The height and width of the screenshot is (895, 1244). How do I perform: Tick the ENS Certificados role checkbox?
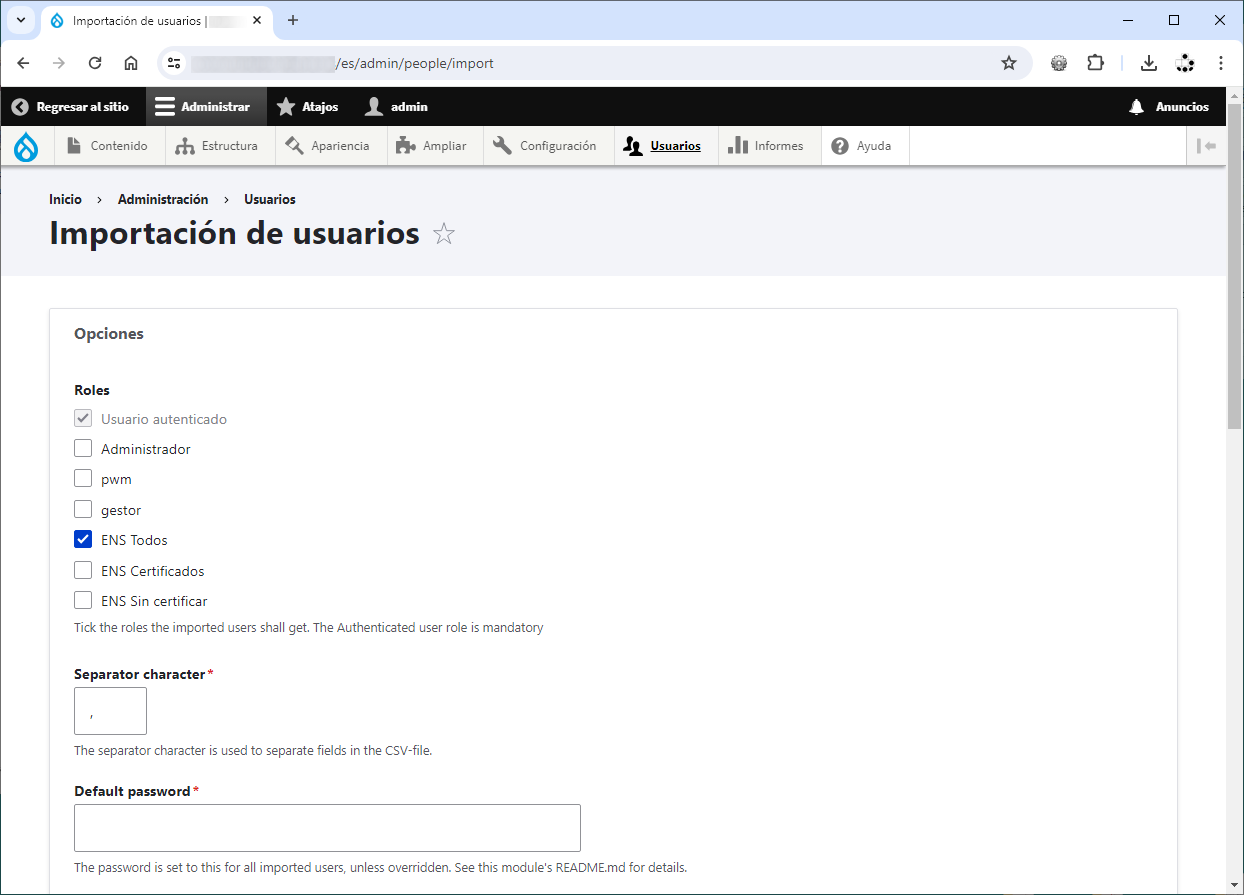[83, 571]
